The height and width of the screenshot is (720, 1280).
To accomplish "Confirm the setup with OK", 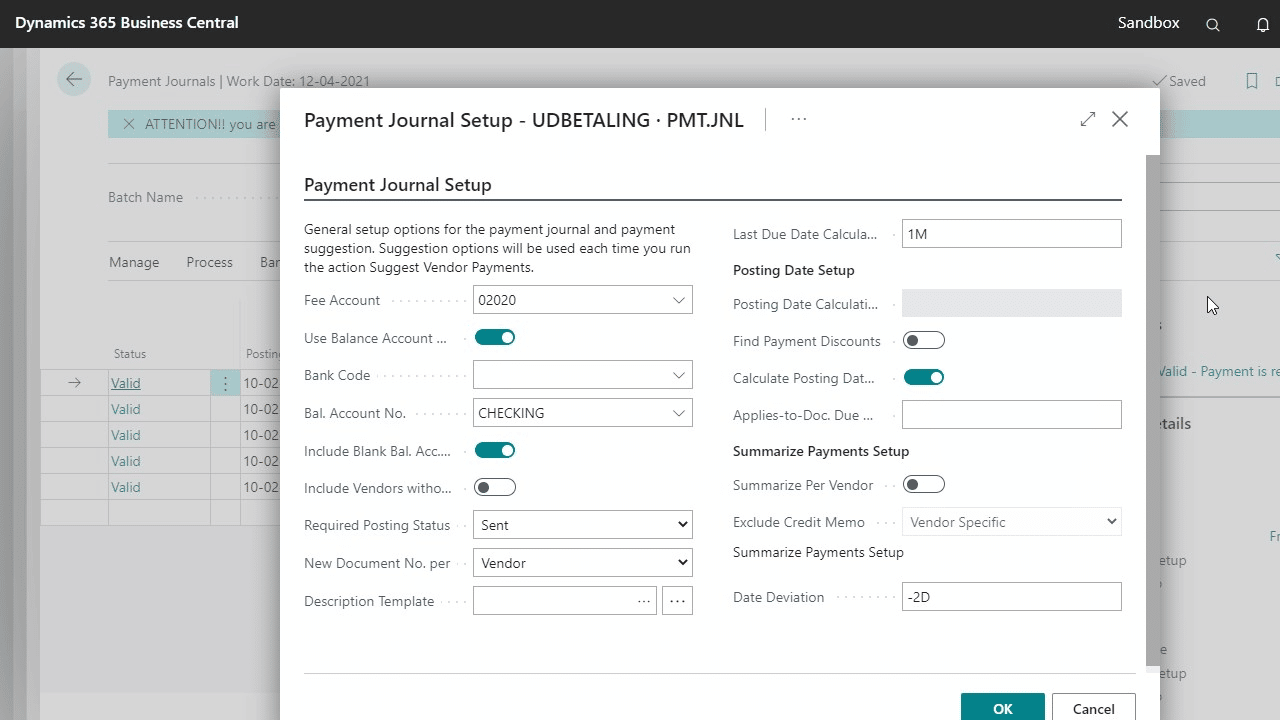I will click(x=1002, y=708).
